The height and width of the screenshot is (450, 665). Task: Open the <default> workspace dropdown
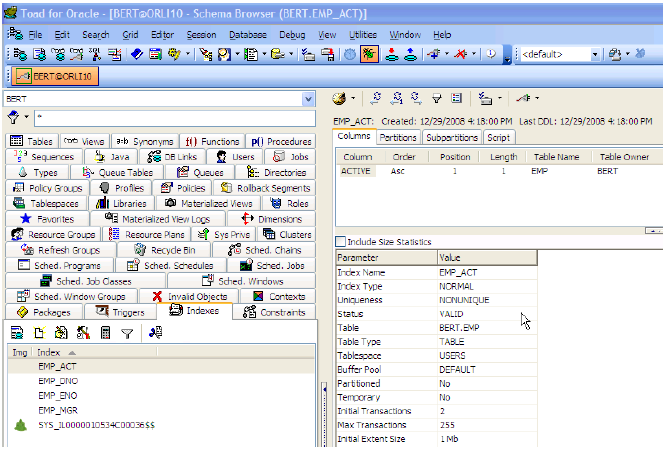click(x=595, y=54)
